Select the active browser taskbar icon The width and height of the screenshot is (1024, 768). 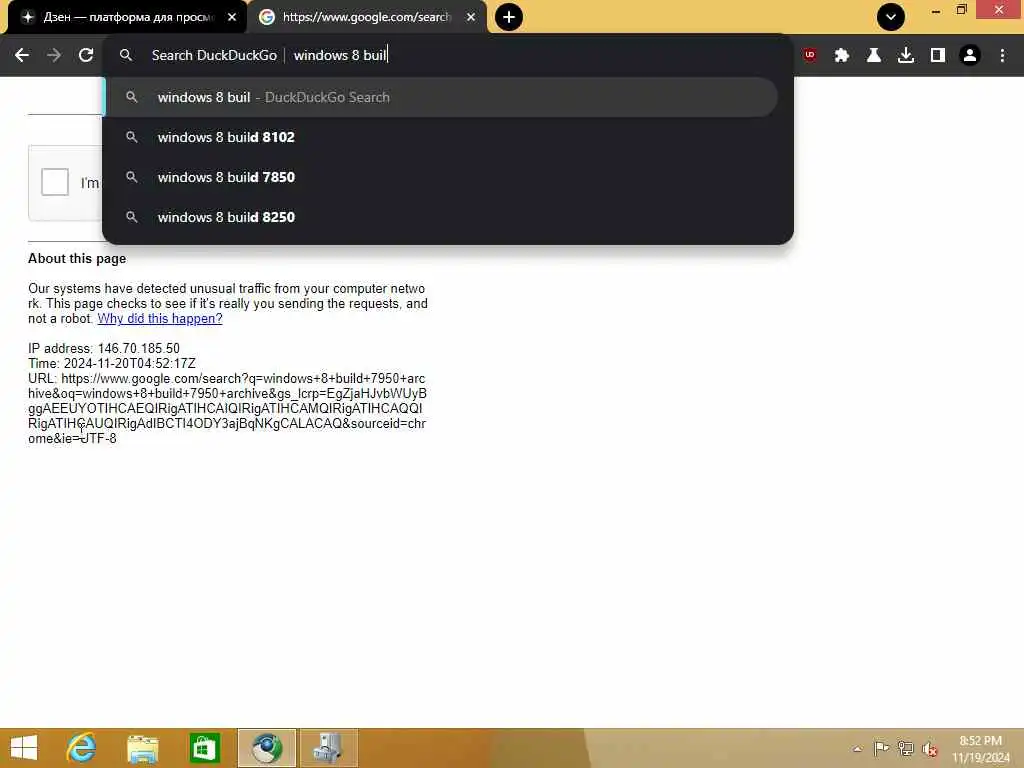tap(267, 748)
